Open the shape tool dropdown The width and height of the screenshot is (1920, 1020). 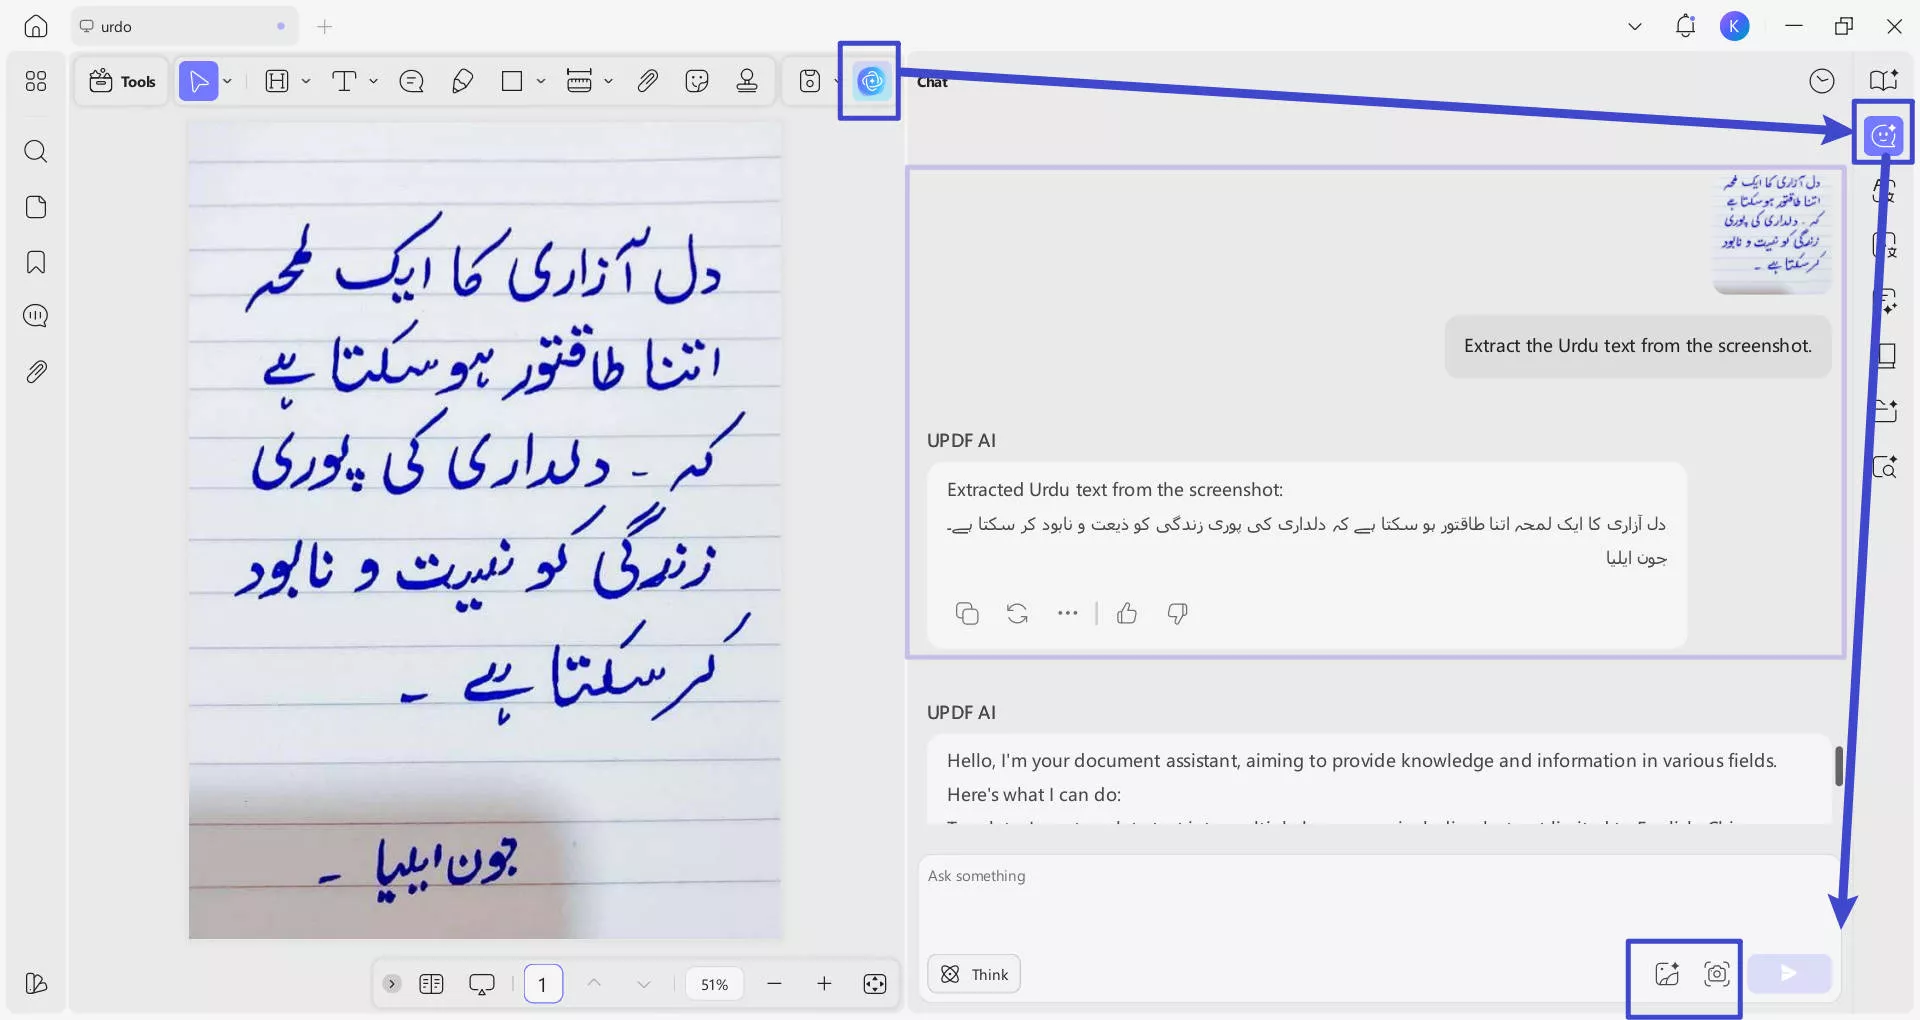(540, 81)
